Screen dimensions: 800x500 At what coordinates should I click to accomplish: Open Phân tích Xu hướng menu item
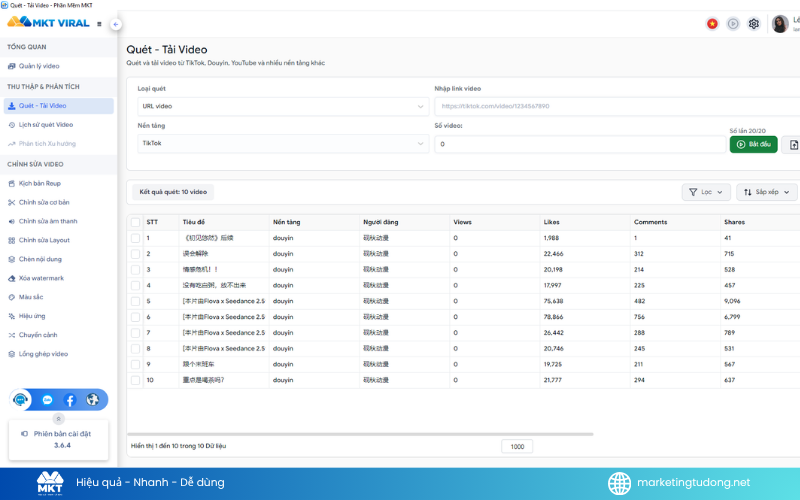pos(59,144)
